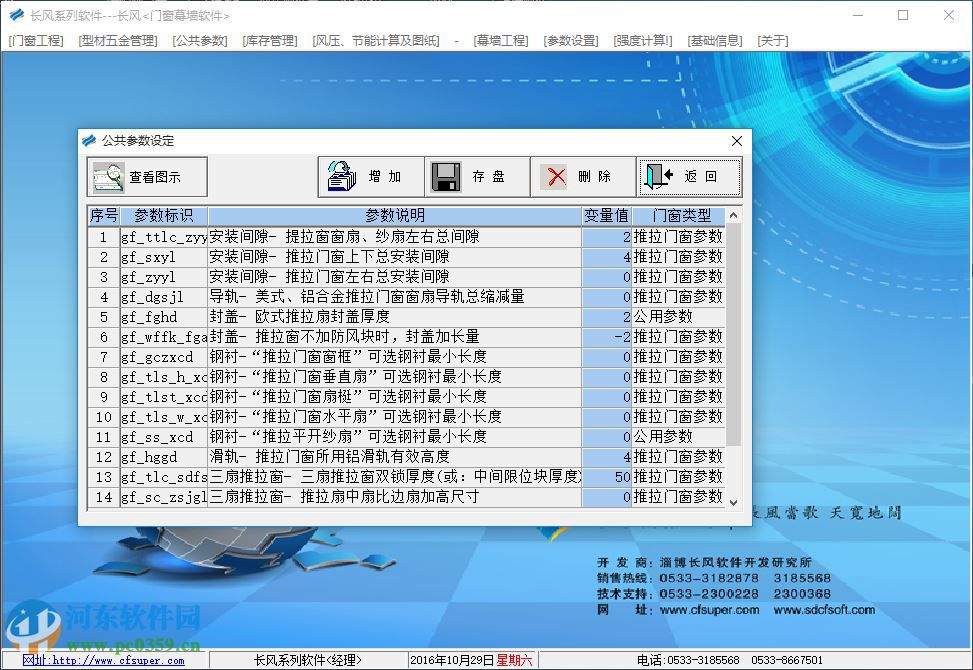Click the 公共参数设定 dialog title icon
Viewport: 973px width, 670px height.
point(90,141)
